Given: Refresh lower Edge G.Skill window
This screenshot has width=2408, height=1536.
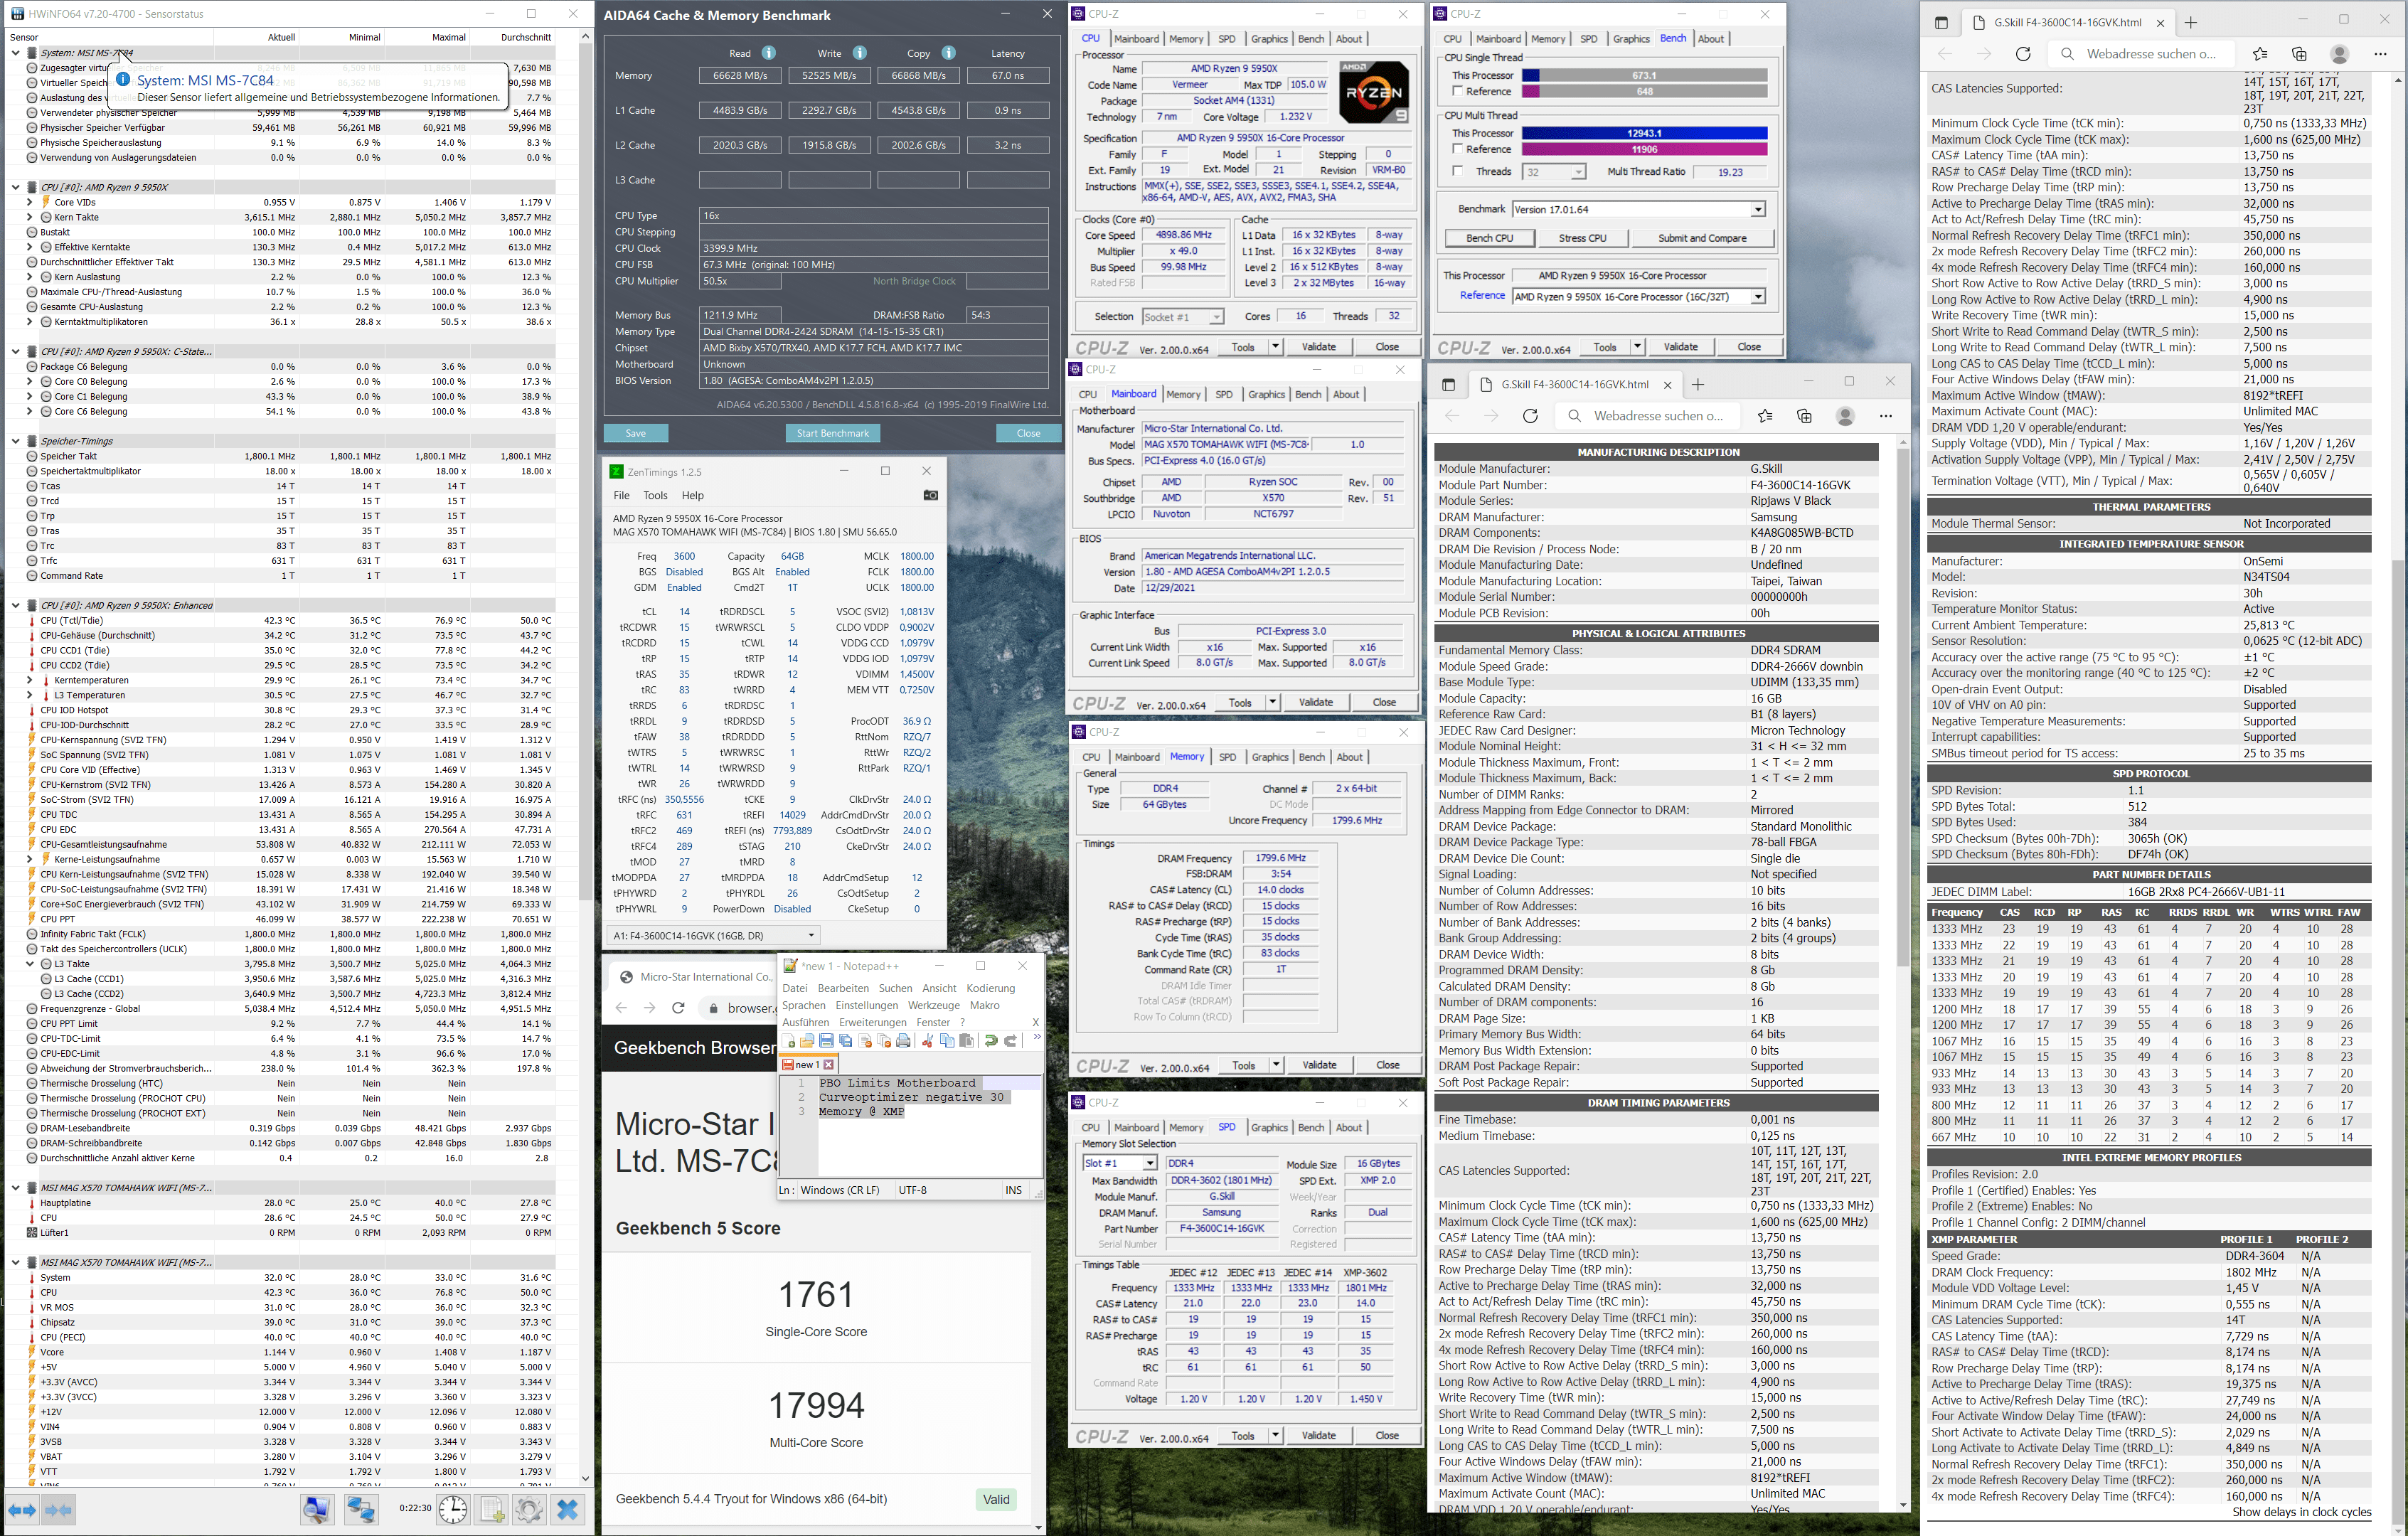Looking at the screenshot, I should click(1530, 416).
